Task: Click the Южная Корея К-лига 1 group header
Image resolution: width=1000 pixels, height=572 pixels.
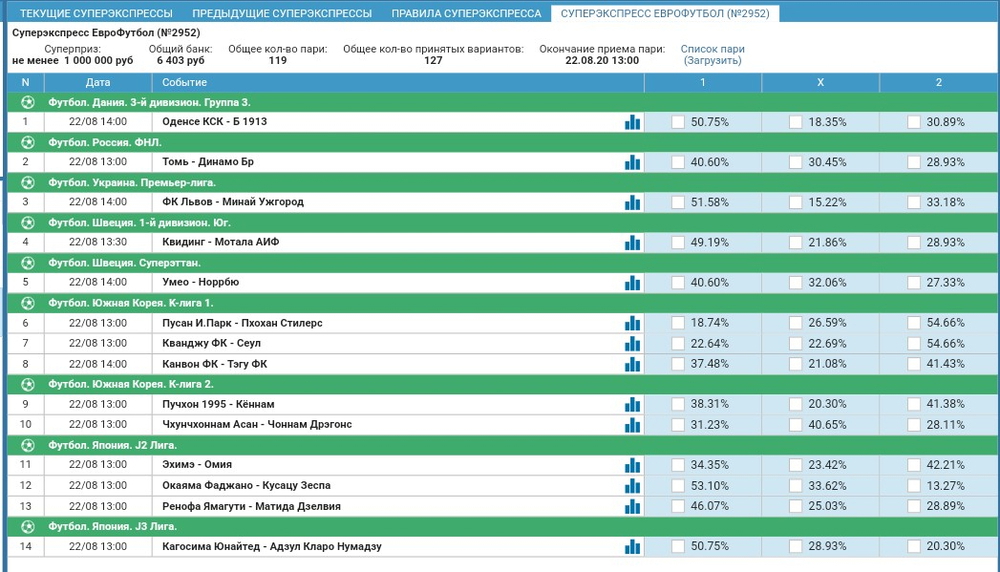Action: point(130,303)
